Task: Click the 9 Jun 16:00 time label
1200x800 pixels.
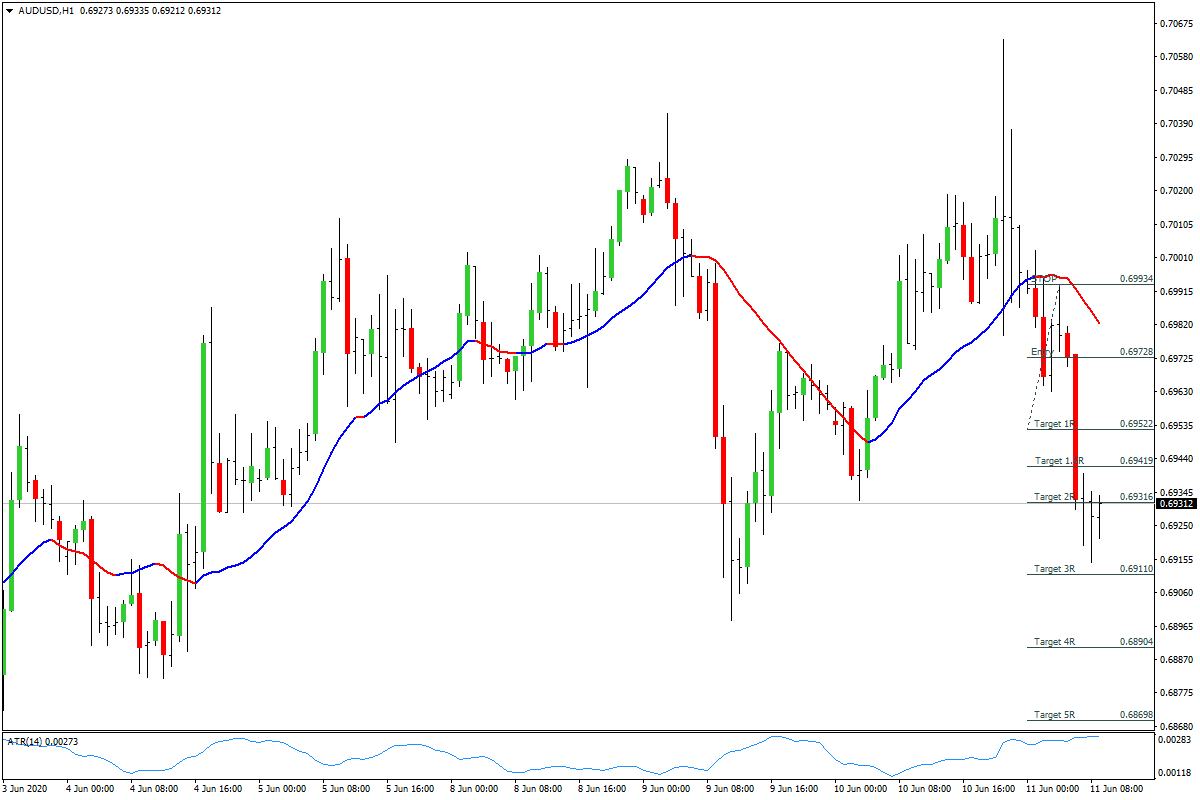Action: pos(796,789)
